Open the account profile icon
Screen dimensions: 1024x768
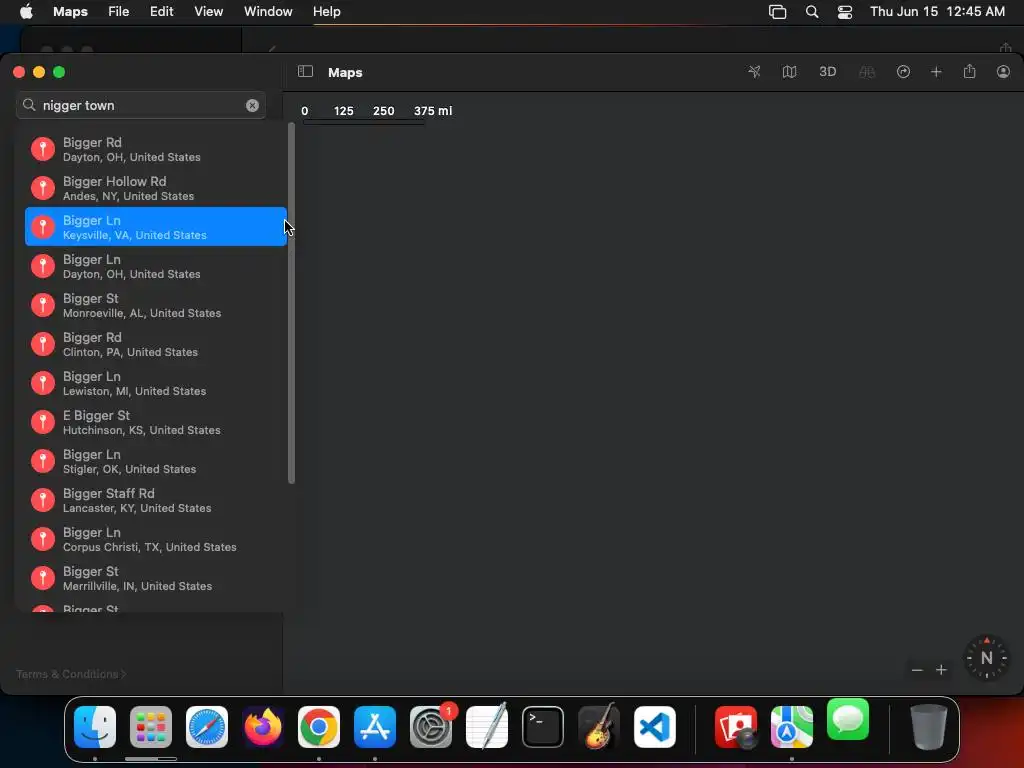tap(1003, 72)
